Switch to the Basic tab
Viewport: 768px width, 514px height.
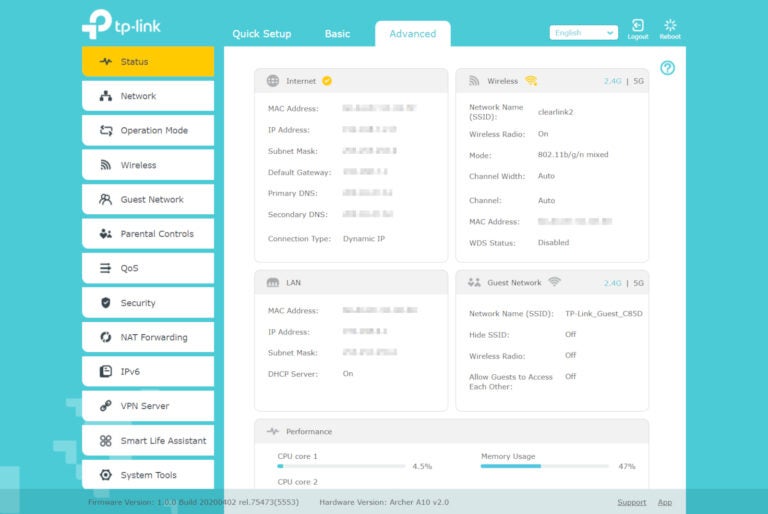337,34
